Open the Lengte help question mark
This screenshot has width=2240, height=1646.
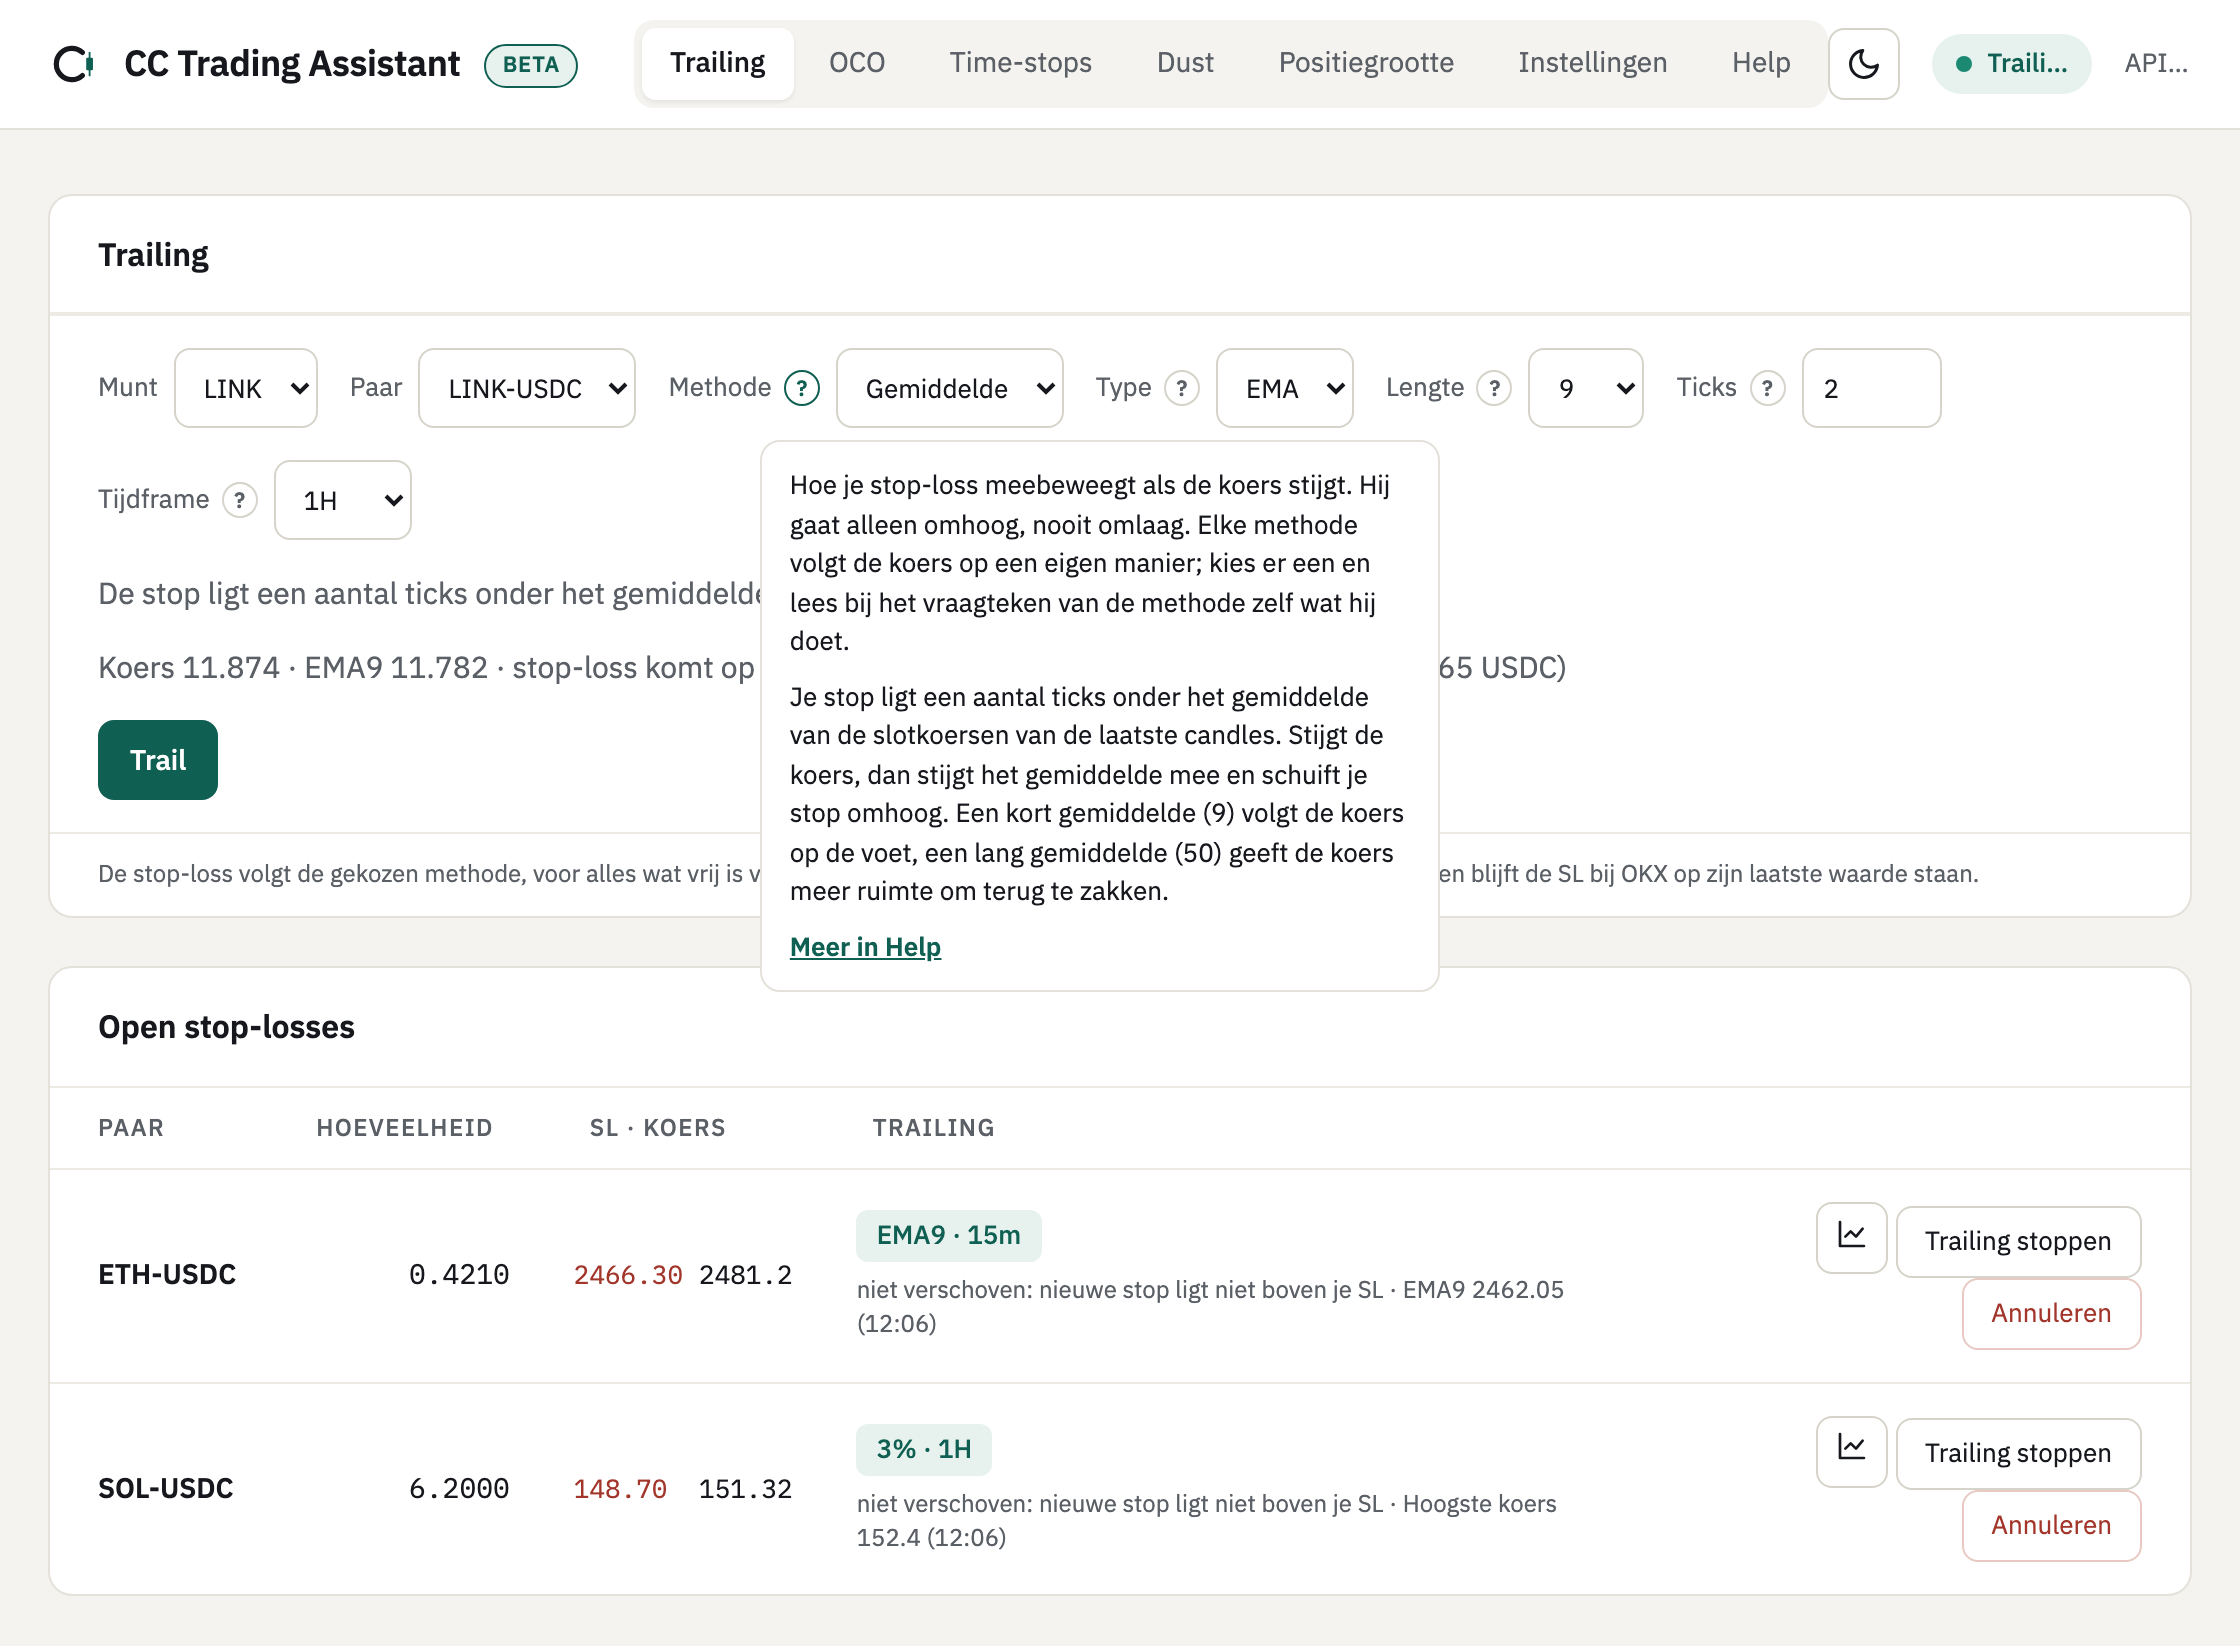pyautogui.click(x=1495, y=388)
